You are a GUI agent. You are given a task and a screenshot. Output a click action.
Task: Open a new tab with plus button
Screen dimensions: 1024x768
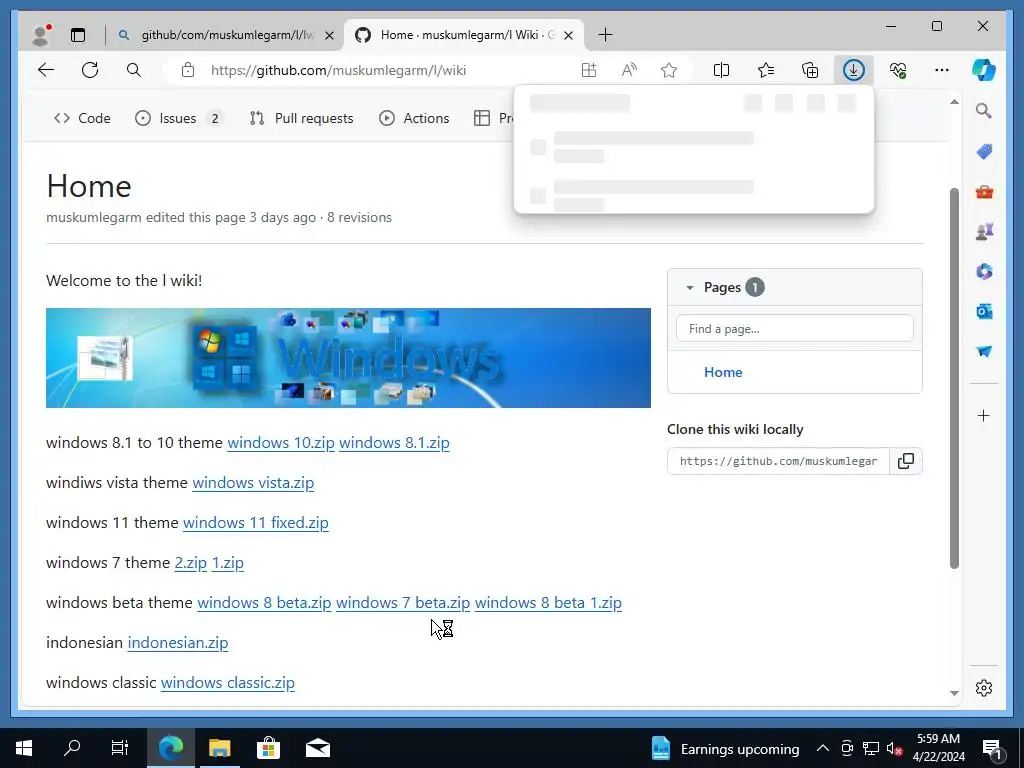(x=605, y=35)
